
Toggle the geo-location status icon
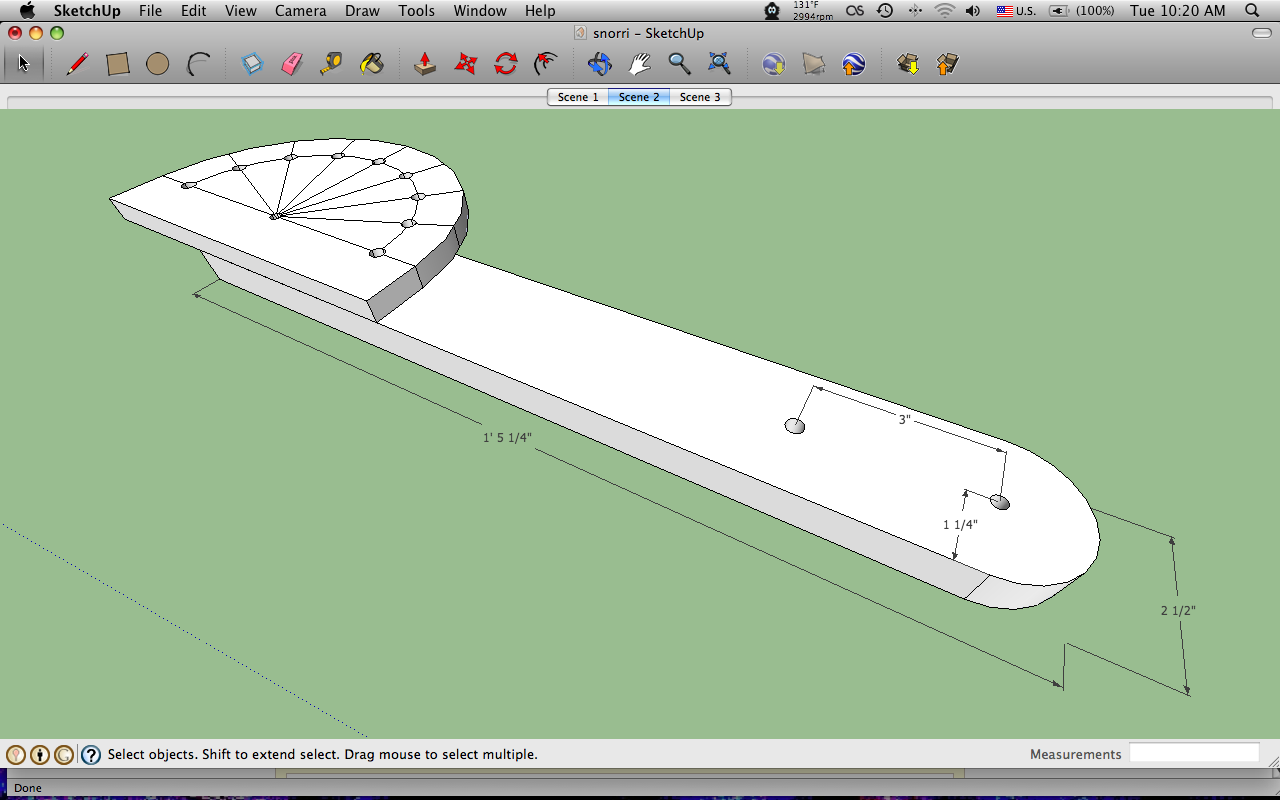16,755
